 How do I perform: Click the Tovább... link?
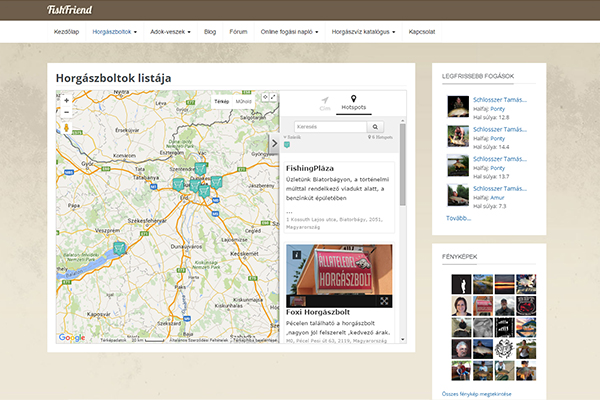[457, 217]
